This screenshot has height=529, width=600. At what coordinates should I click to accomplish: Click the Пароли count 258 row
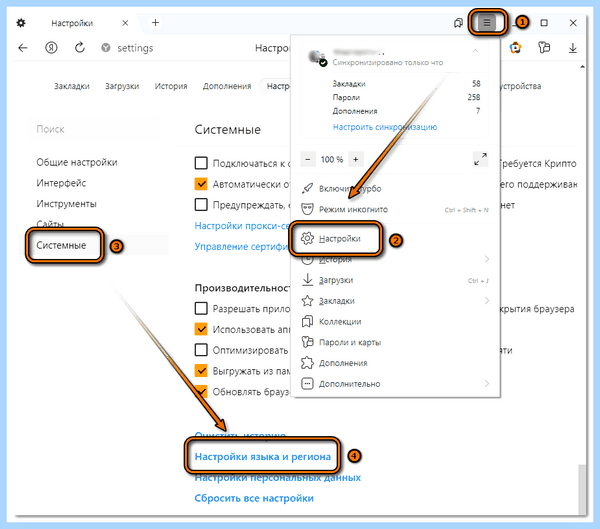(x=406, y=97)
